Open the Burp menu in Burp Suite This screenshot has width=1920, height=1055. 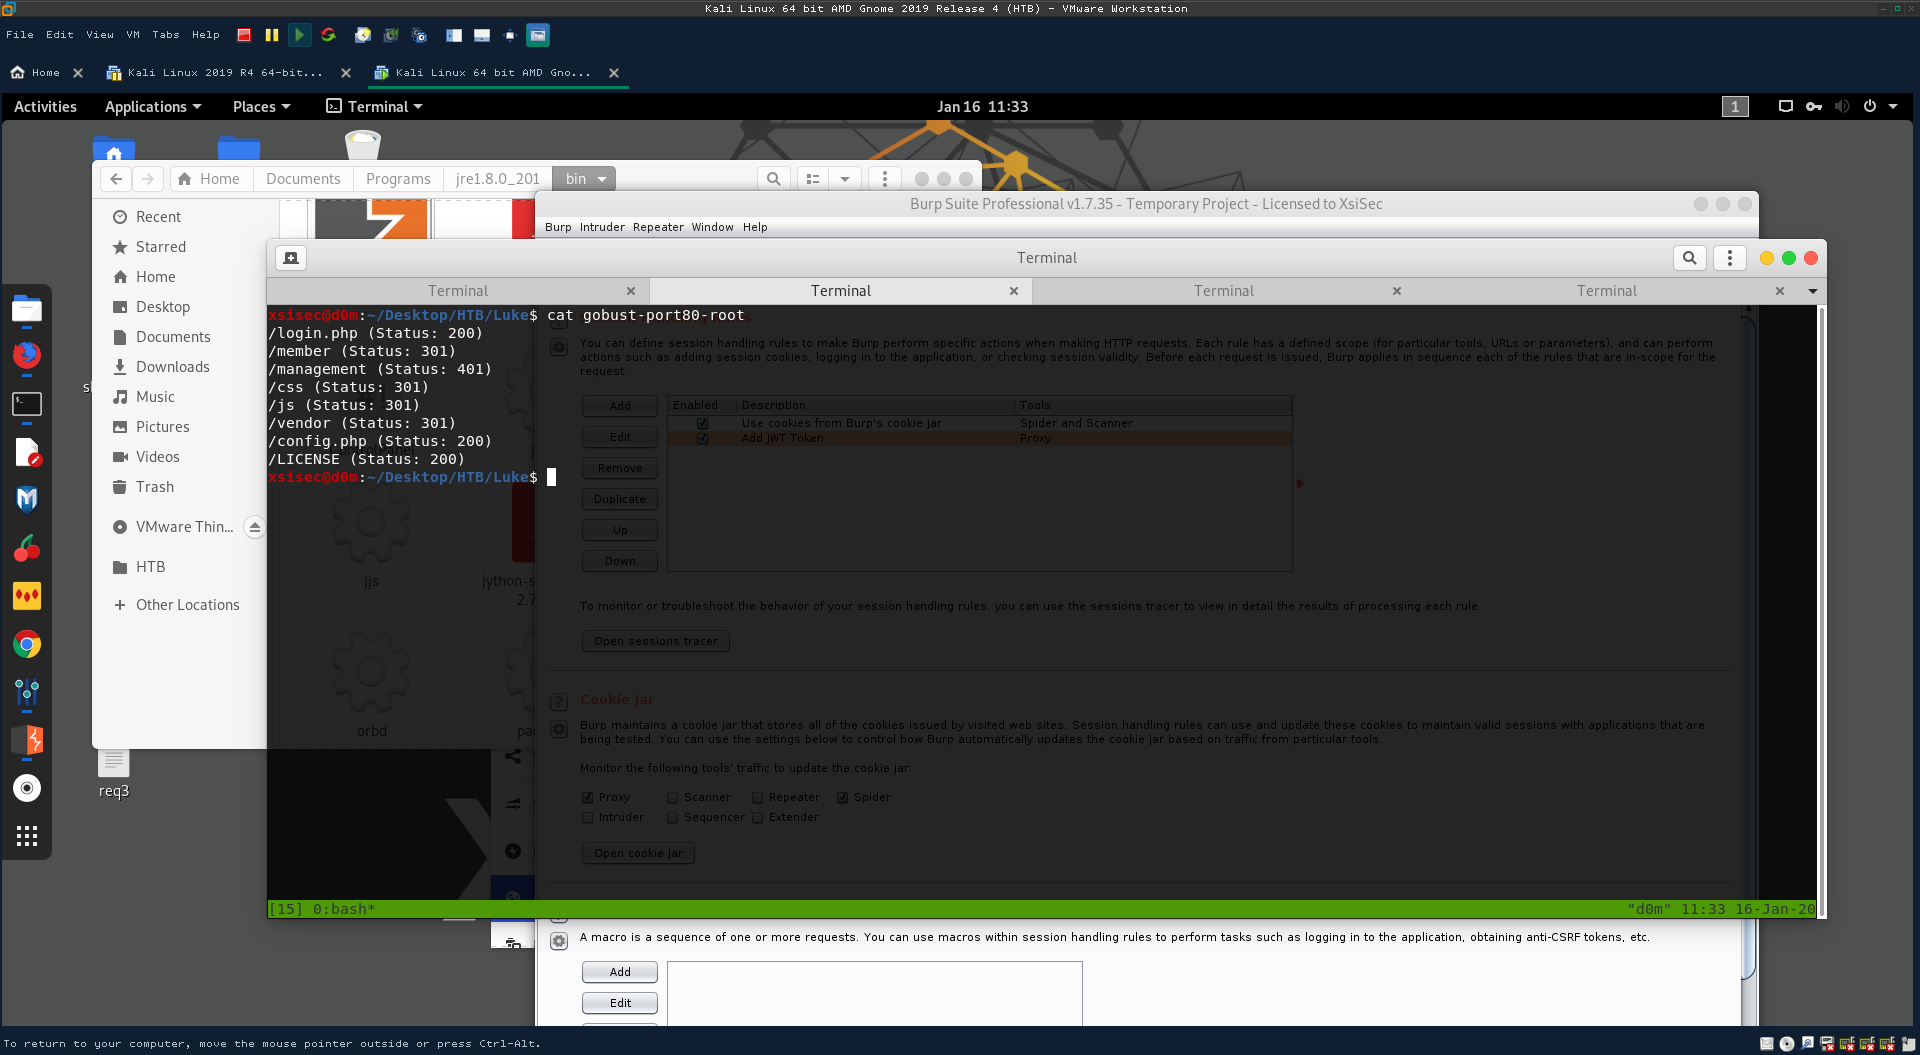[558, 227]
